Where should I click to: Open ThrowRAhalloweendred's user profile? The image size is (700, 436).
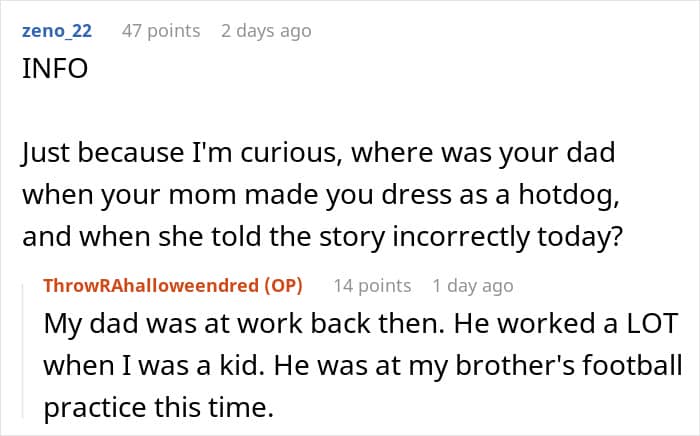pos(137,286)
